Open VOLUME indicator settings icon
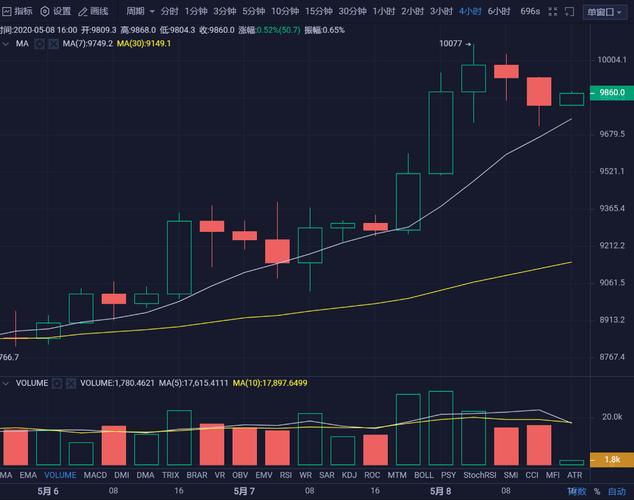The image size is (634, 500). click(x=57, y=382)
